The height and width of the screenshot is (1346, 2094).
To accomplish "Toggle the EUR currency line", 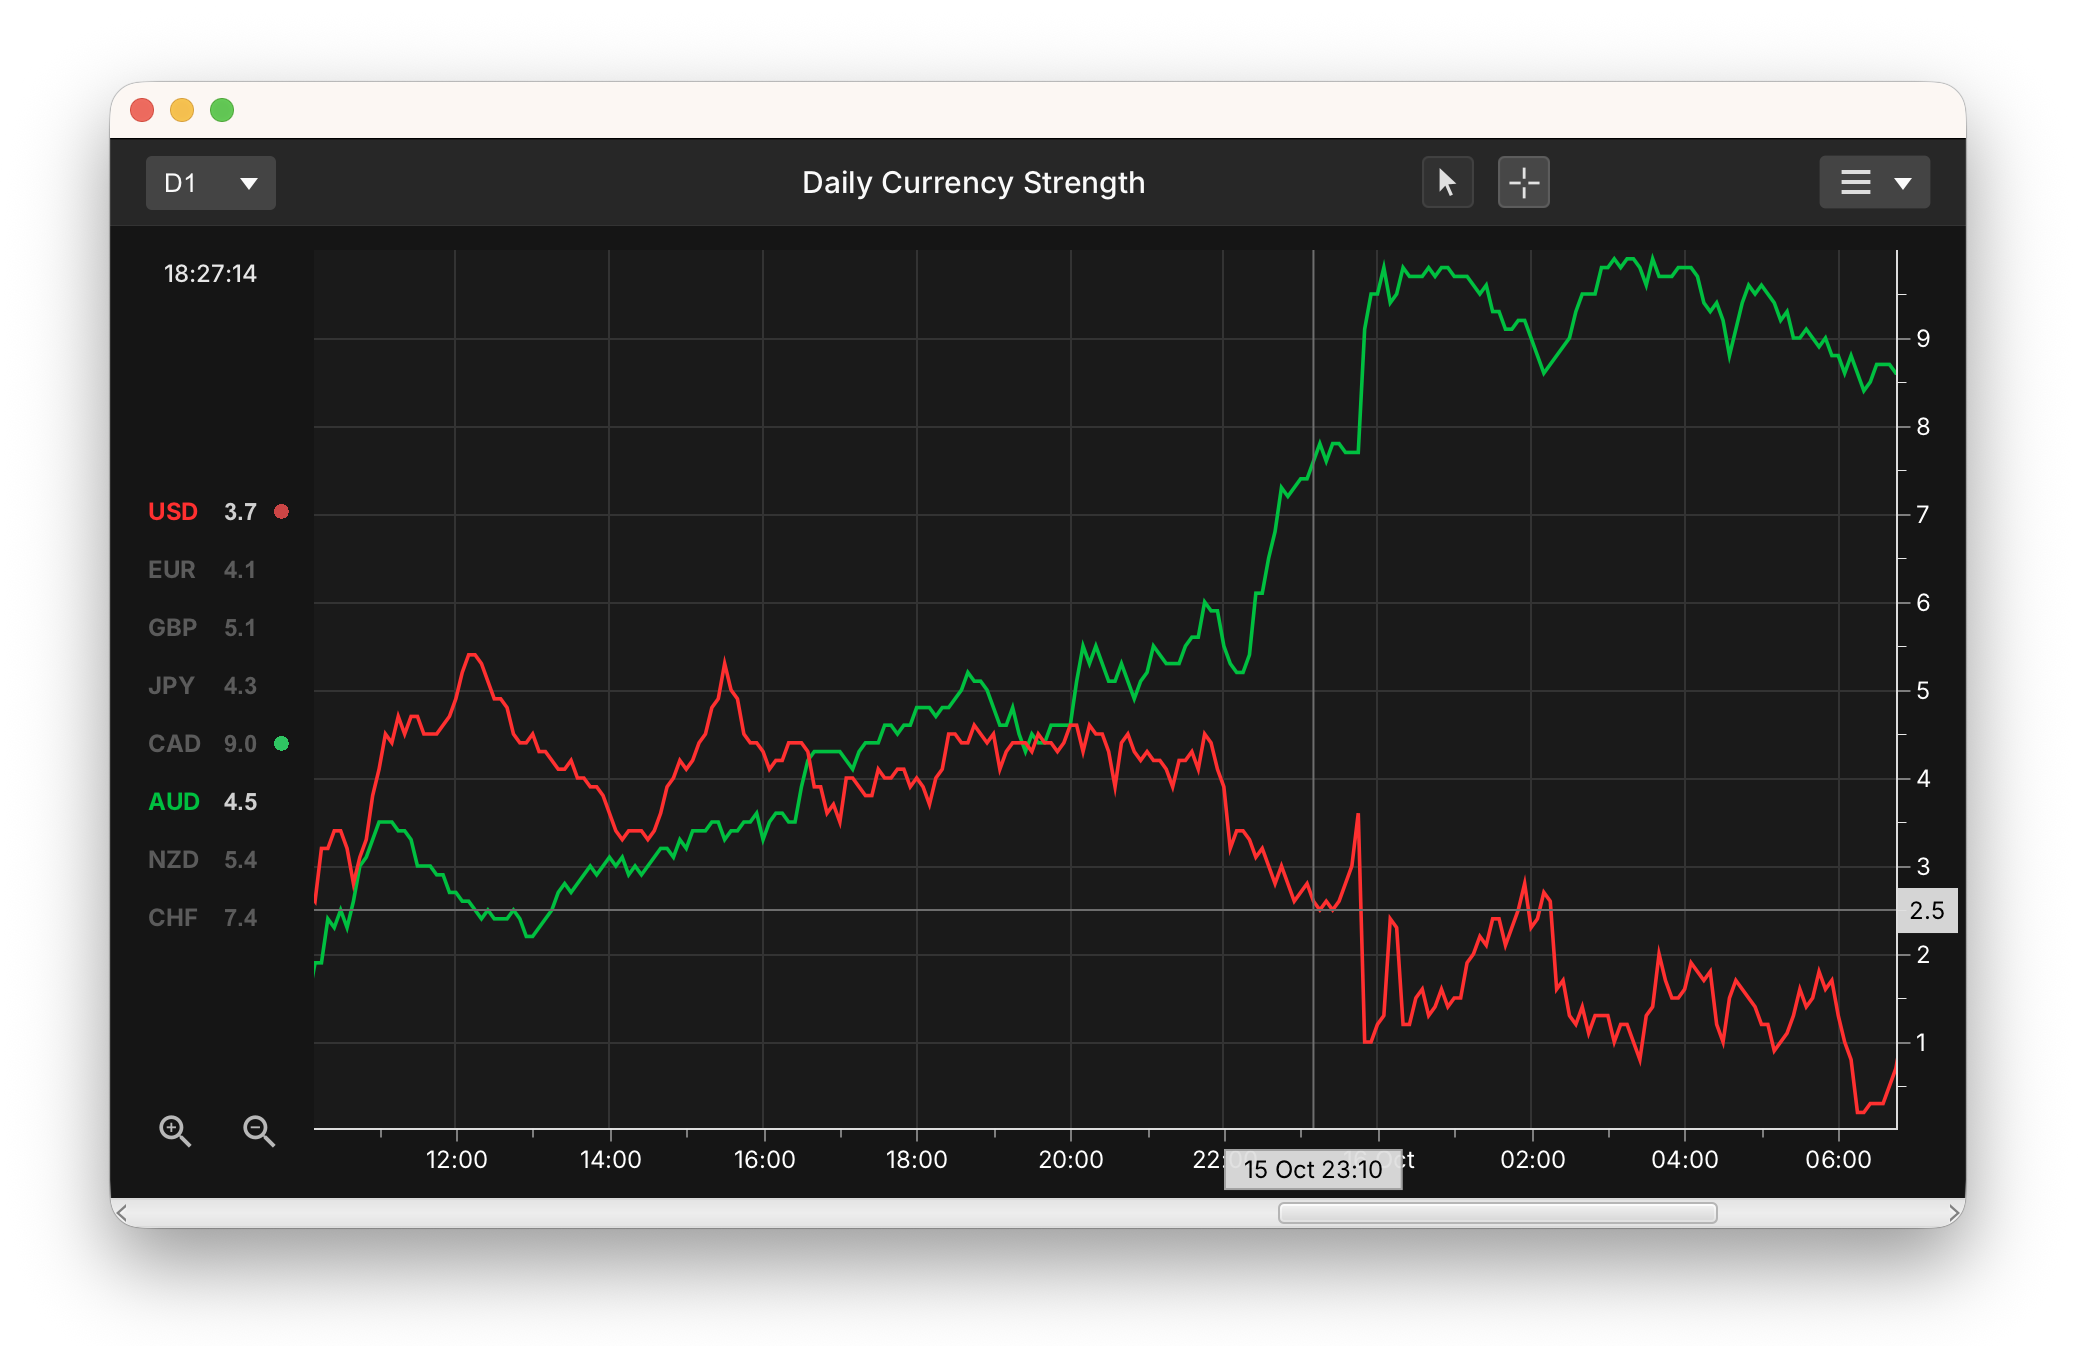I will tap(202, 570).
